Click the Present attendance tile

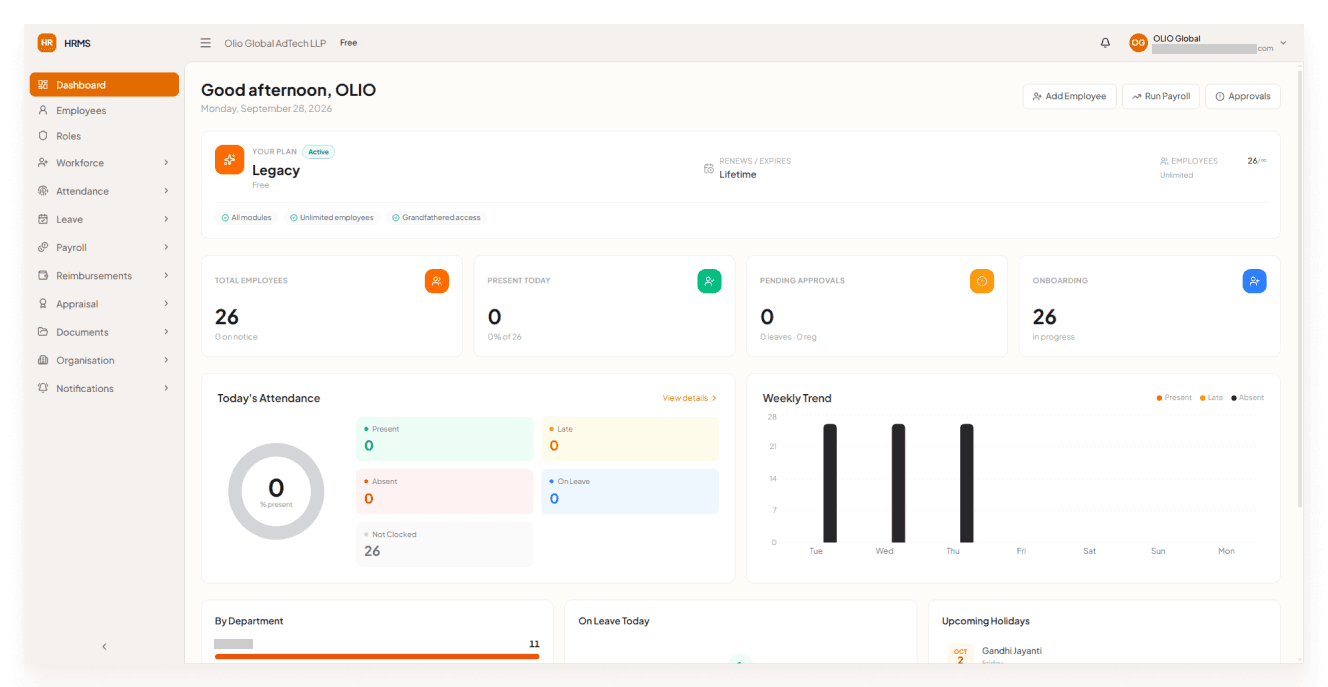click(445, 439)
